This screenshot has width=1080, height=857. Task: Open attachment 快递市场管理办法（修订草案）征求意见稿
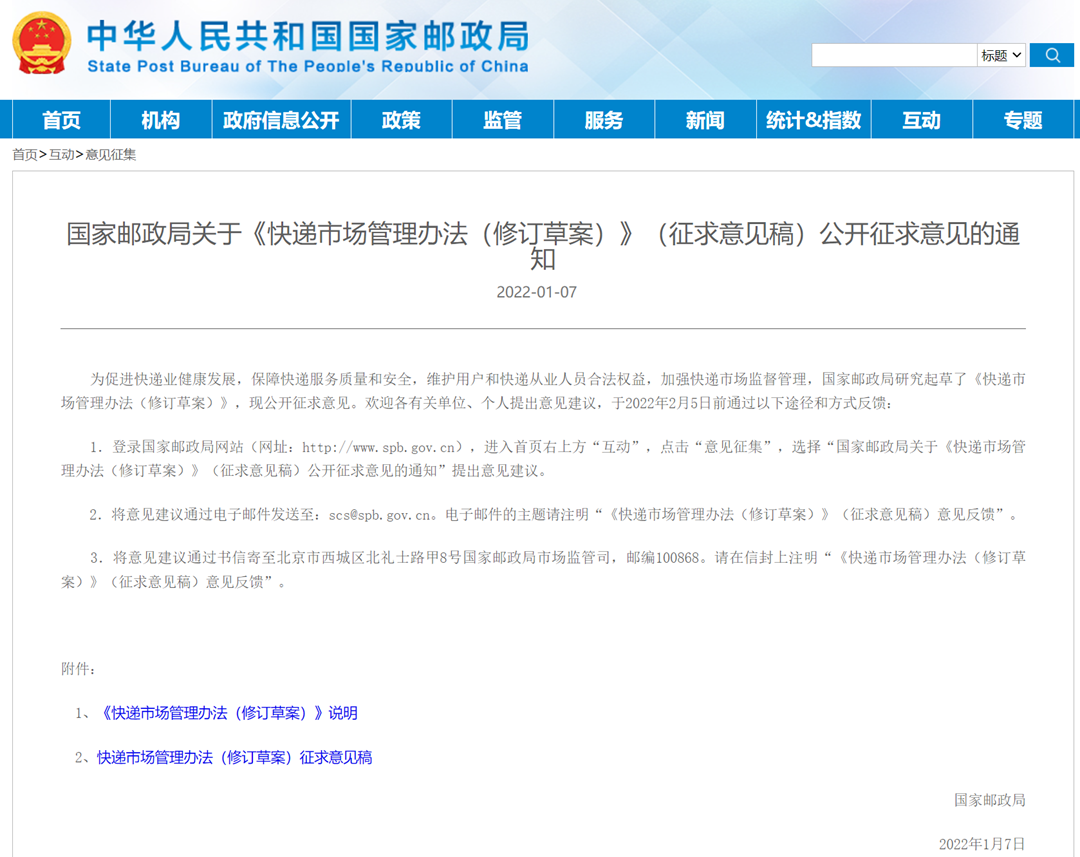click(x=234, y=757)
